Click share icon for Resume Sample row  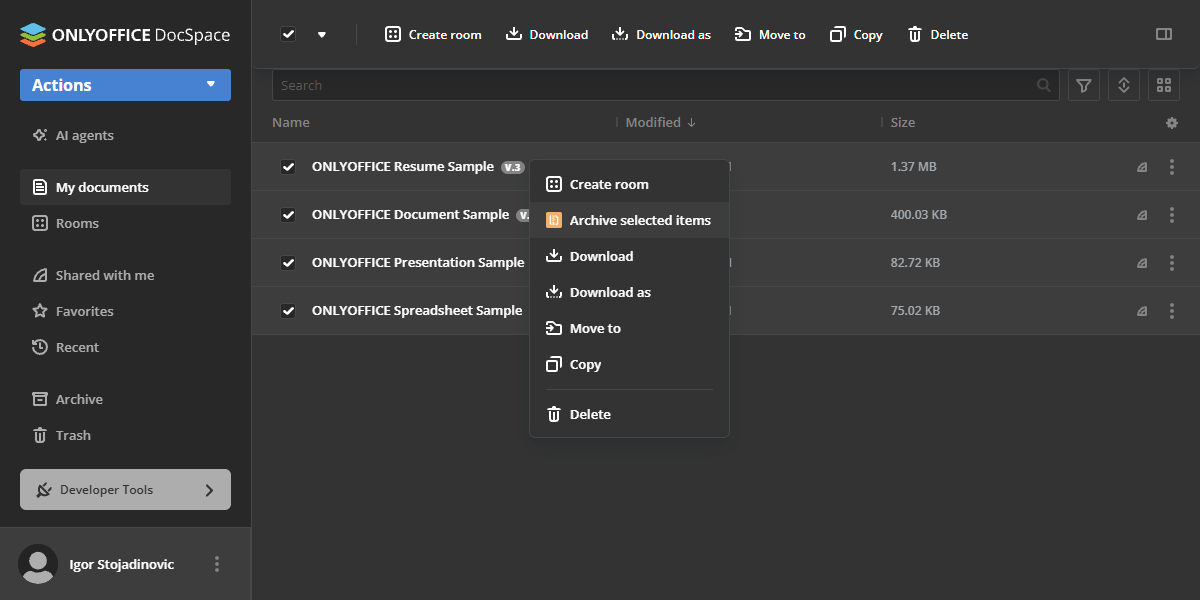[x=1142, y=167]
